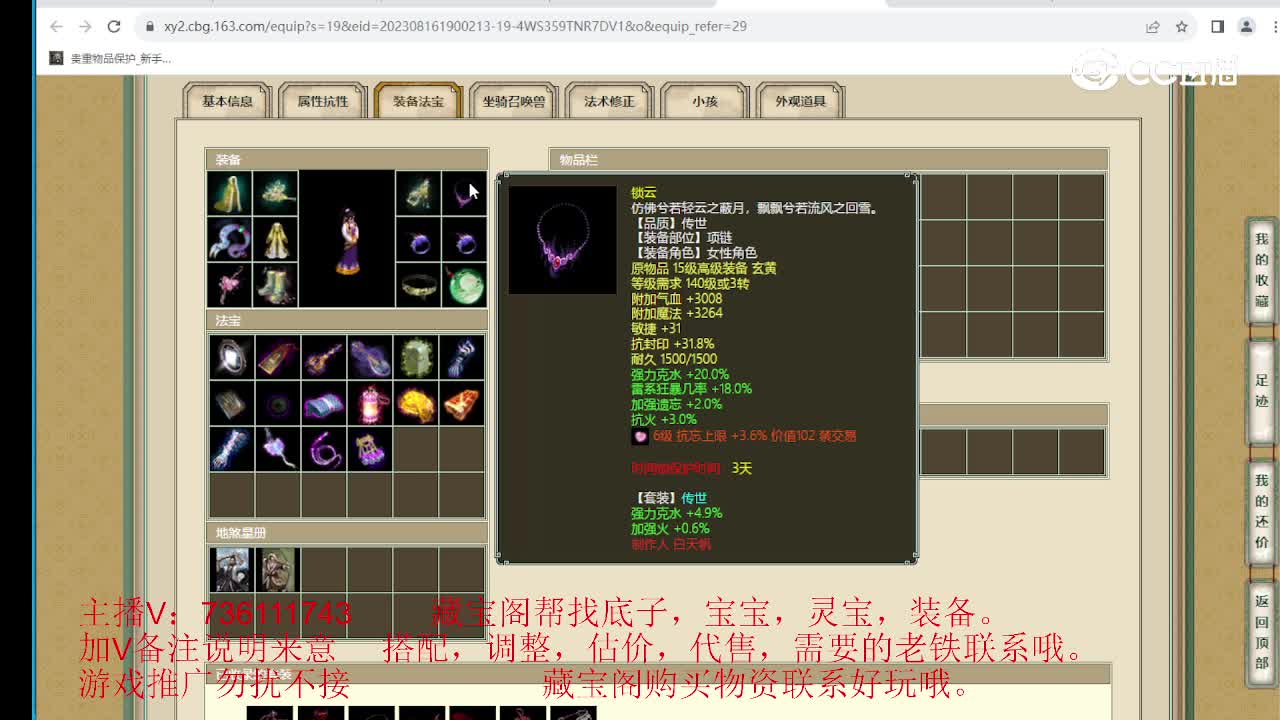
Task: Open the 外观道具 tab
Action: (x=801, y=101)
